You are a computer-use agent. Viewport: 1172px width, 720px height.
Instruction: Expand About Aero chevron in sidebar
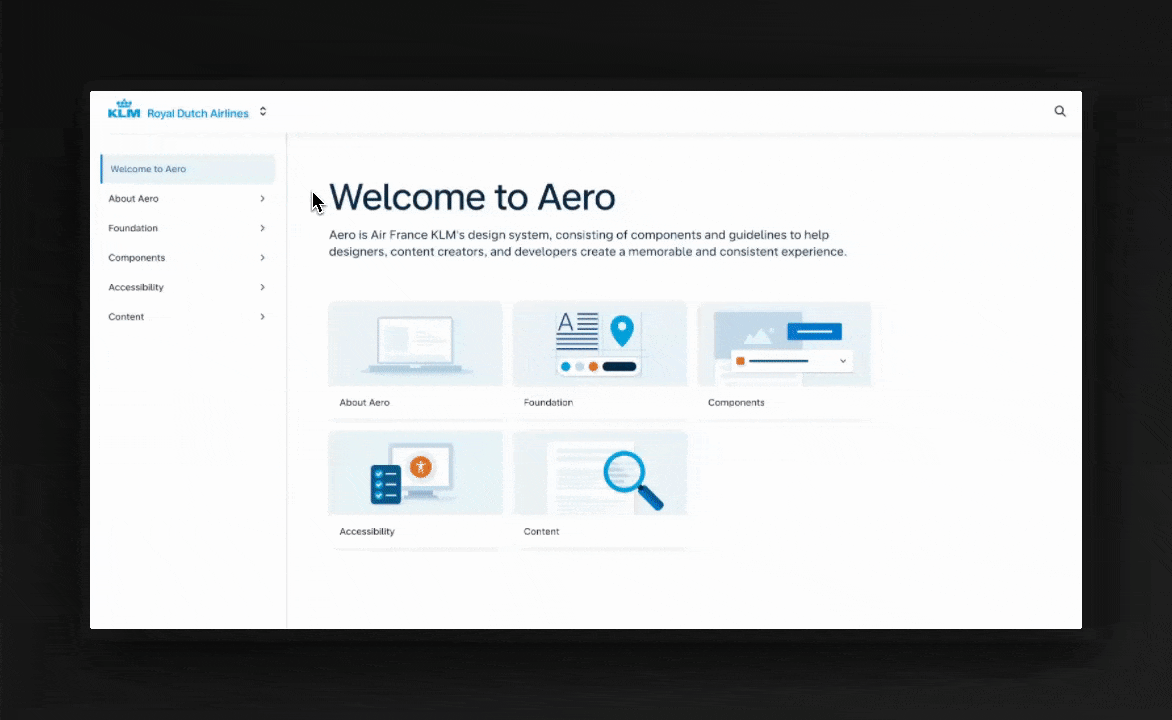262,199
